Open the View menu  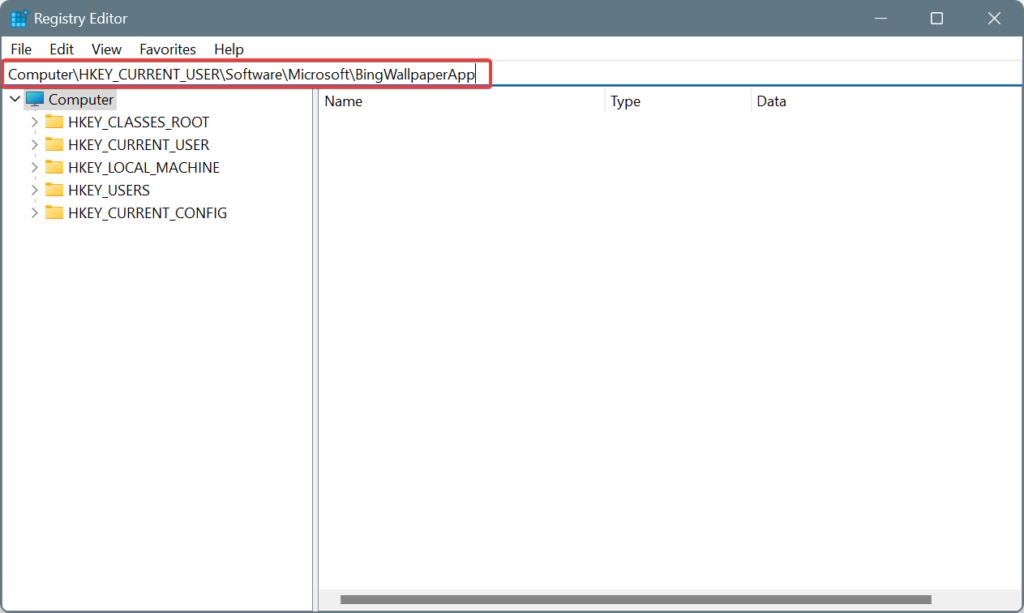point(106,49)
